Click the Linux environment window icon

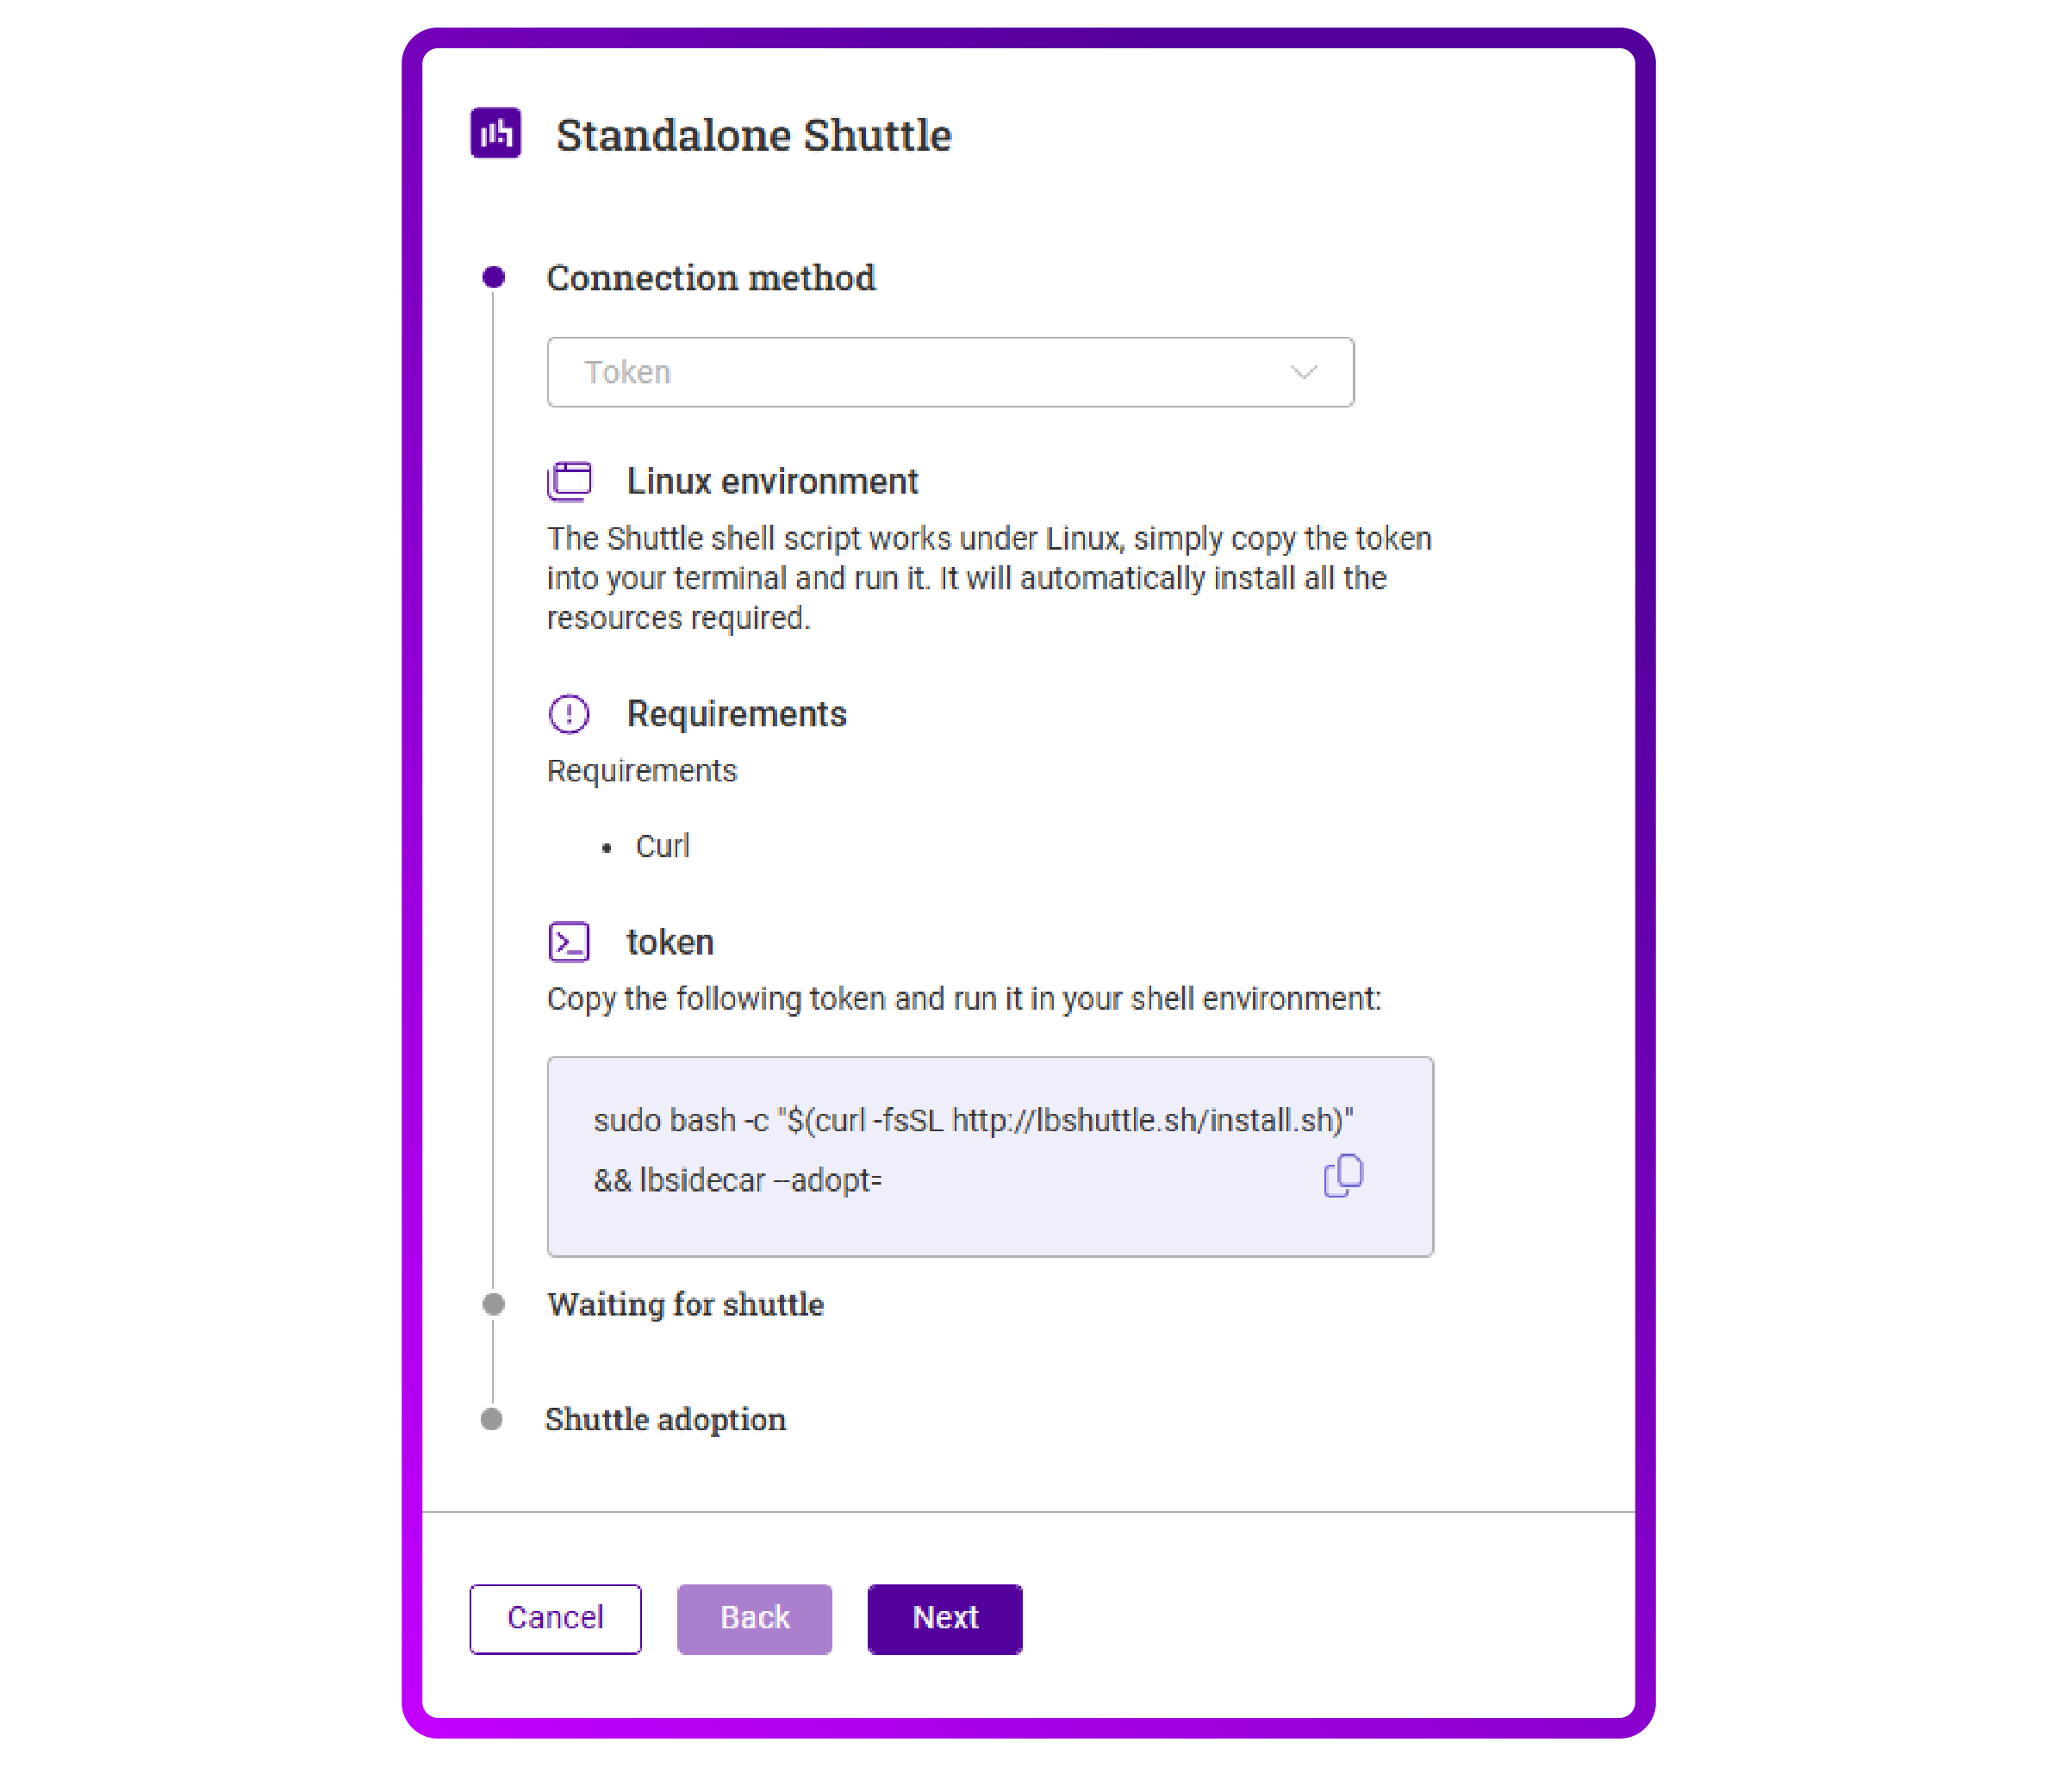pos(569,480)
